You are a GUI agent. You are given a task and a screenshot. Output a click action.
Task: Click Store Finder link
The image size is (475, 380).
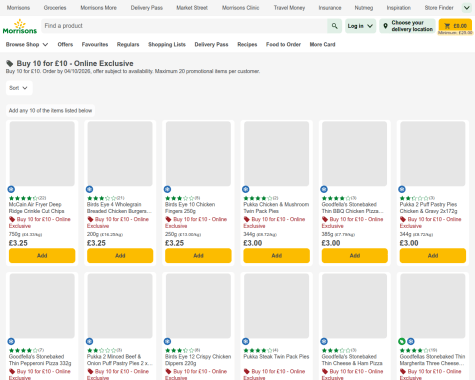[439, 8]
